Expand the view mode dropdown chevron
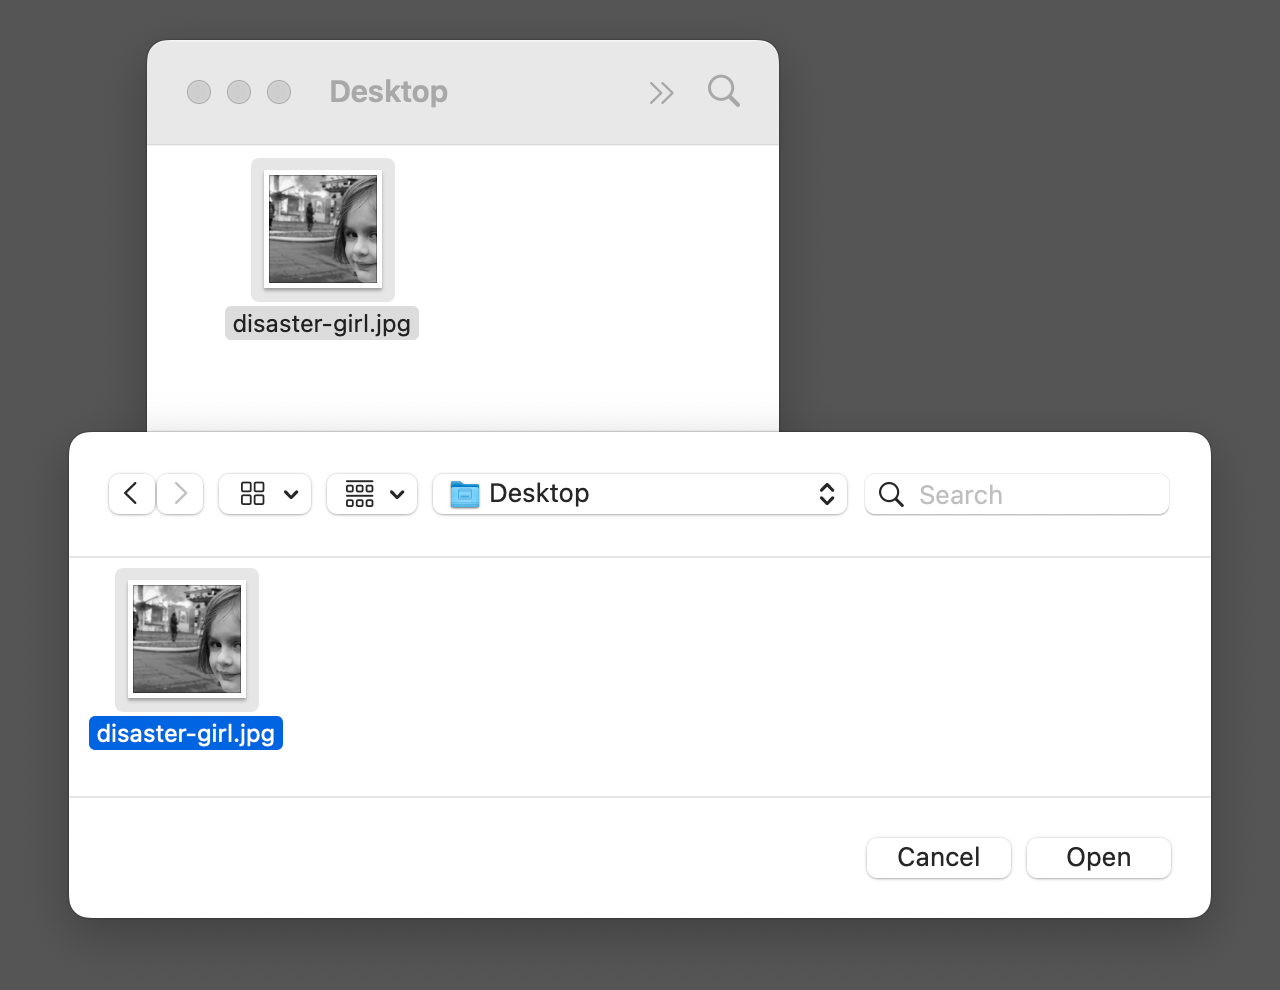Image resolution: width=1280 pixels, height=990 pixels. click(x=291, y=495)
